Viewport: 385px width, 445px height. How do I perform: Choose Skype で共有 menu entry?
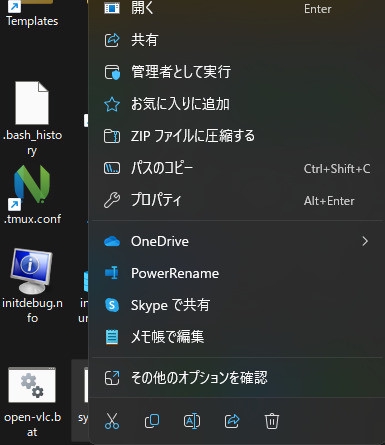(237, 305)
